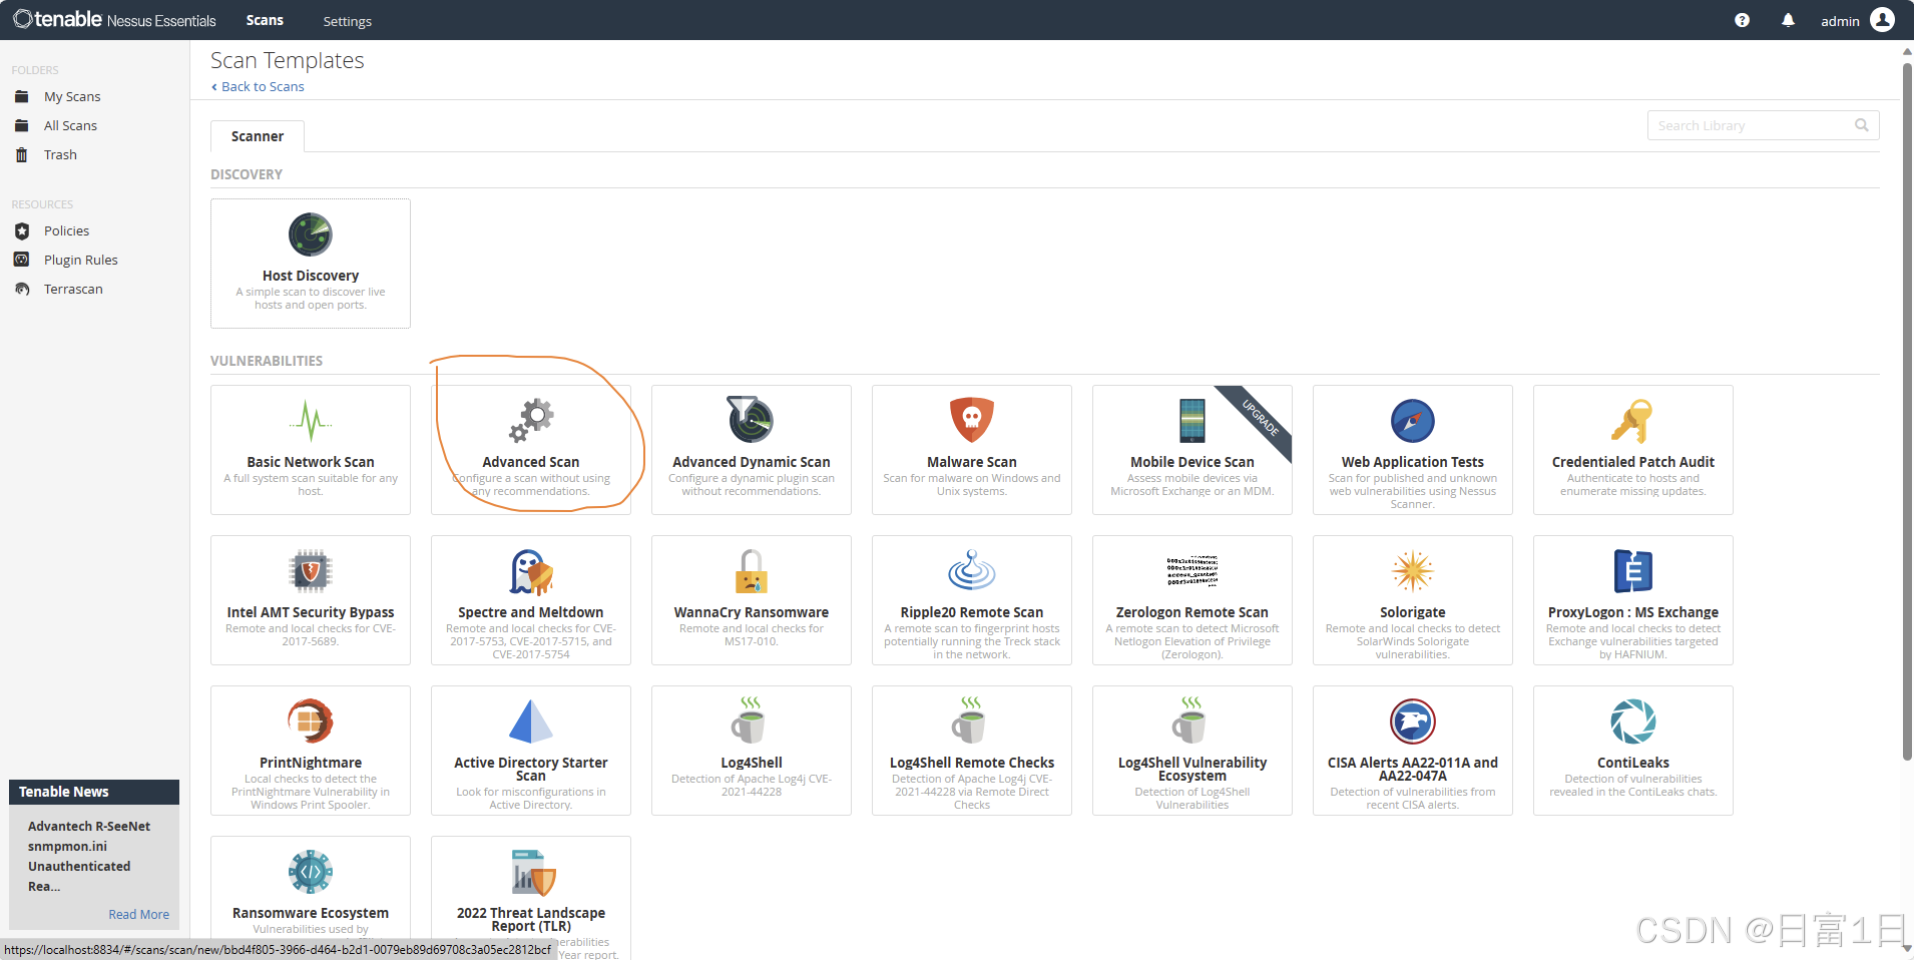Select the Basic Network Scan pulse icon
Screen dimensions: 1914x962
(310, 421)
